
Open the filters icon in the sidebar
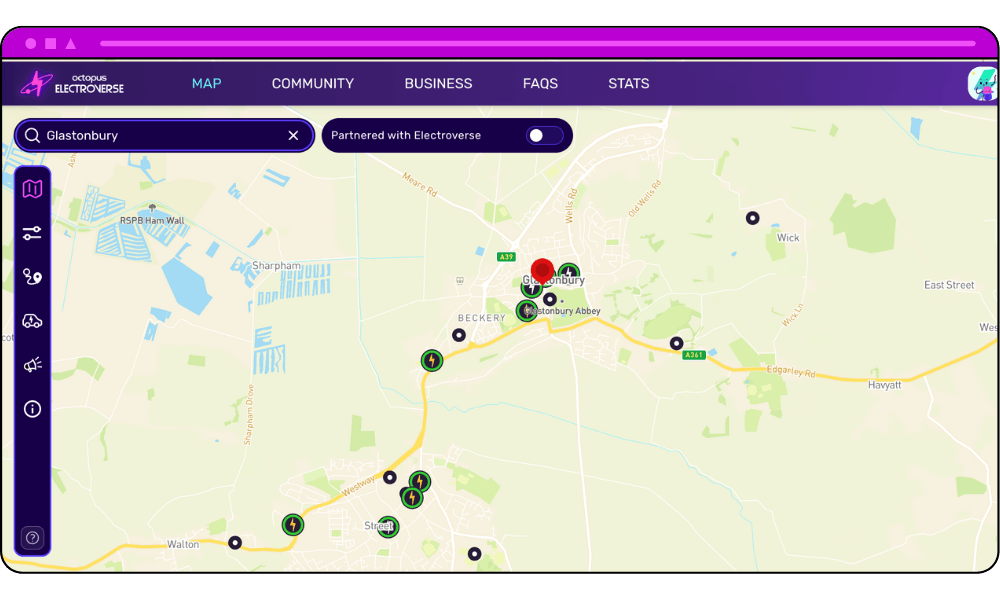[x=33, y=232]
